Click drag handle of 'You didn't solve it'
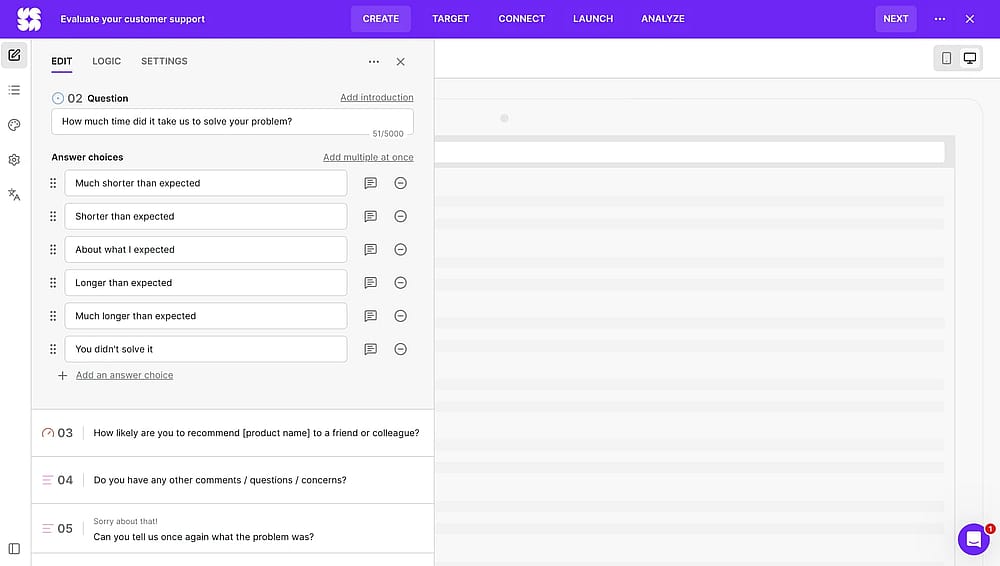1000x566 pixels. tap(53, 349)
